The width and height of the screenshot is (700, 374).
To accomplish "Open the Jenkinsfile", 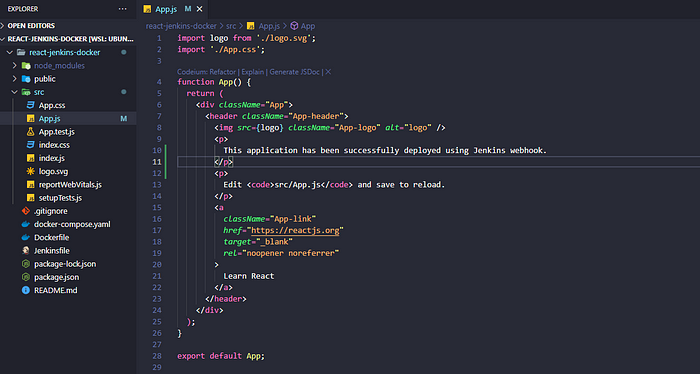I will pos(51,251).
